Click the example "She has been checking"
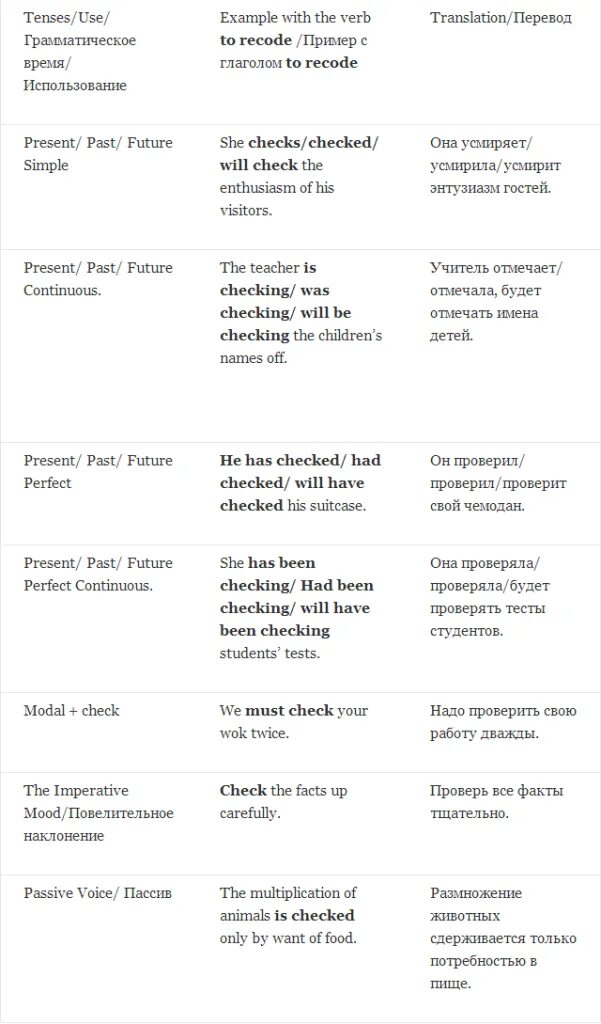Viewport: 601px width, 1024px height. point(296,608)
